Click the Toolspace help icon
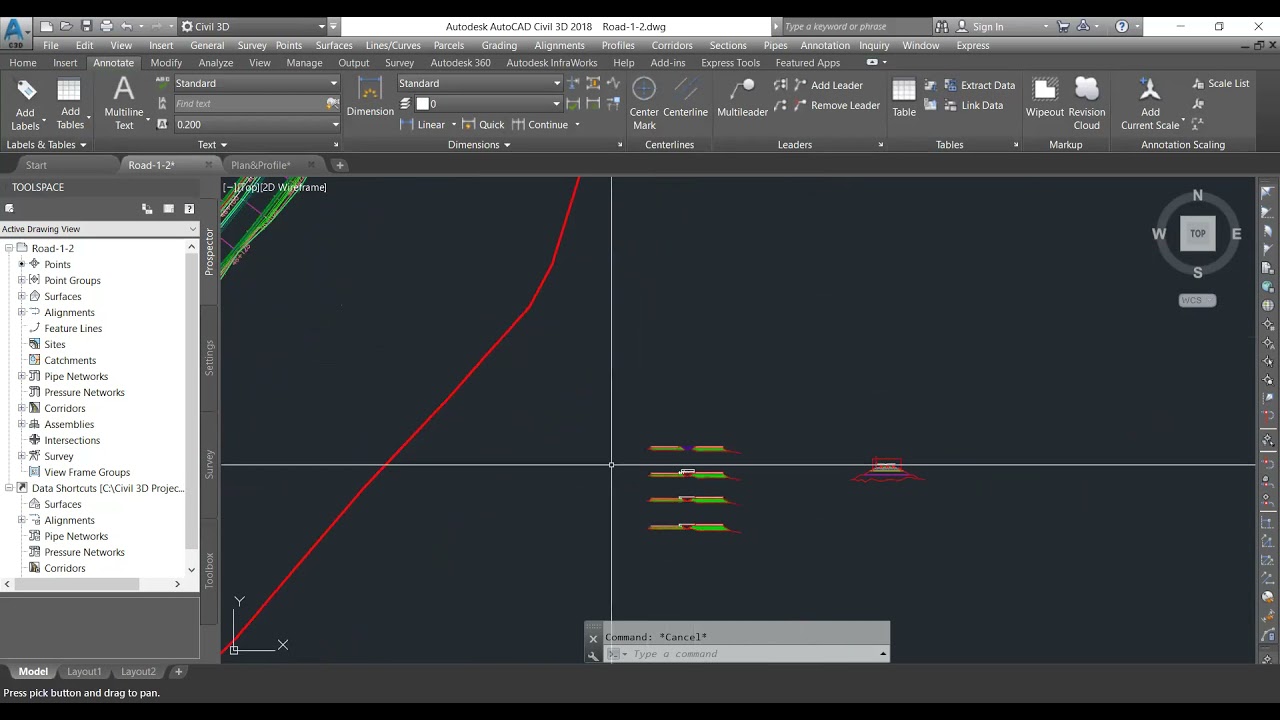1280x720 pixels. (x=189, y=209)
